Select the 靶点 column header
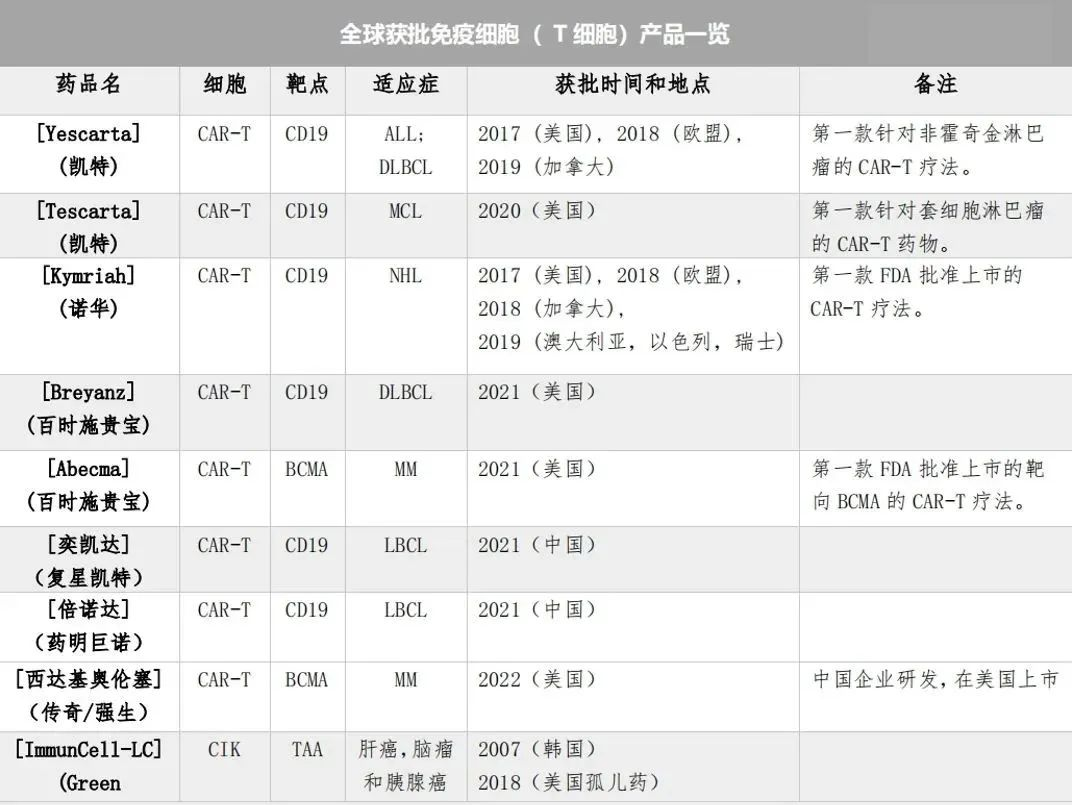The width and height of the screenshot is (1072, 805). tap(307, 85)
